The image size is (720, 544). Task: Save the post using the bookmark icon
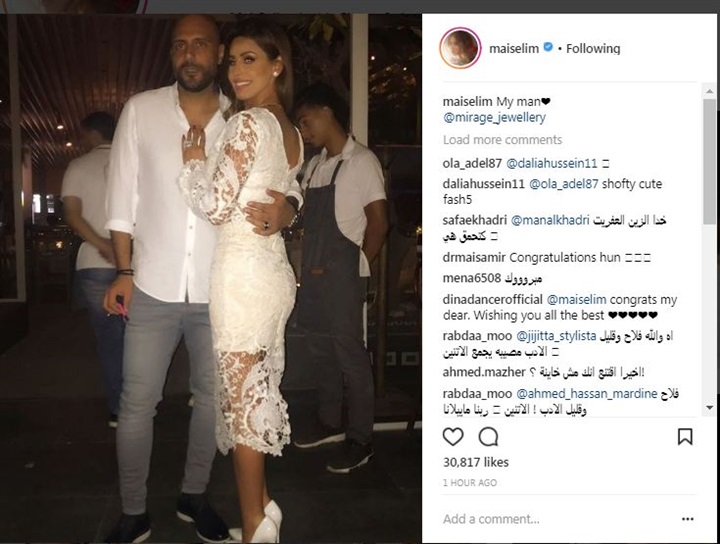pyautogui.click(x=685, y=437)
